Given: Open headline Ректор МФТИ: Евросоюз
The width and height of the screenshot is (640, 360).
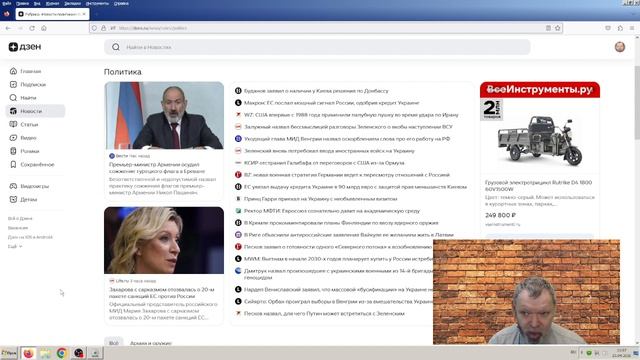Looking at the screenshot, I should point(332,211).
